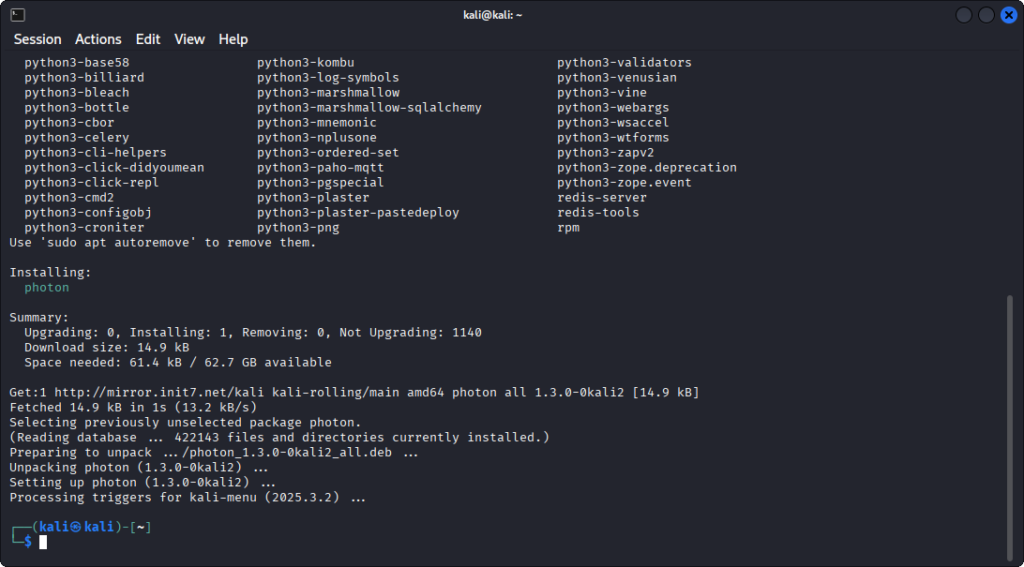
Task: Click the cursor block at the shell prompt
Action: [x=43, y=542]
